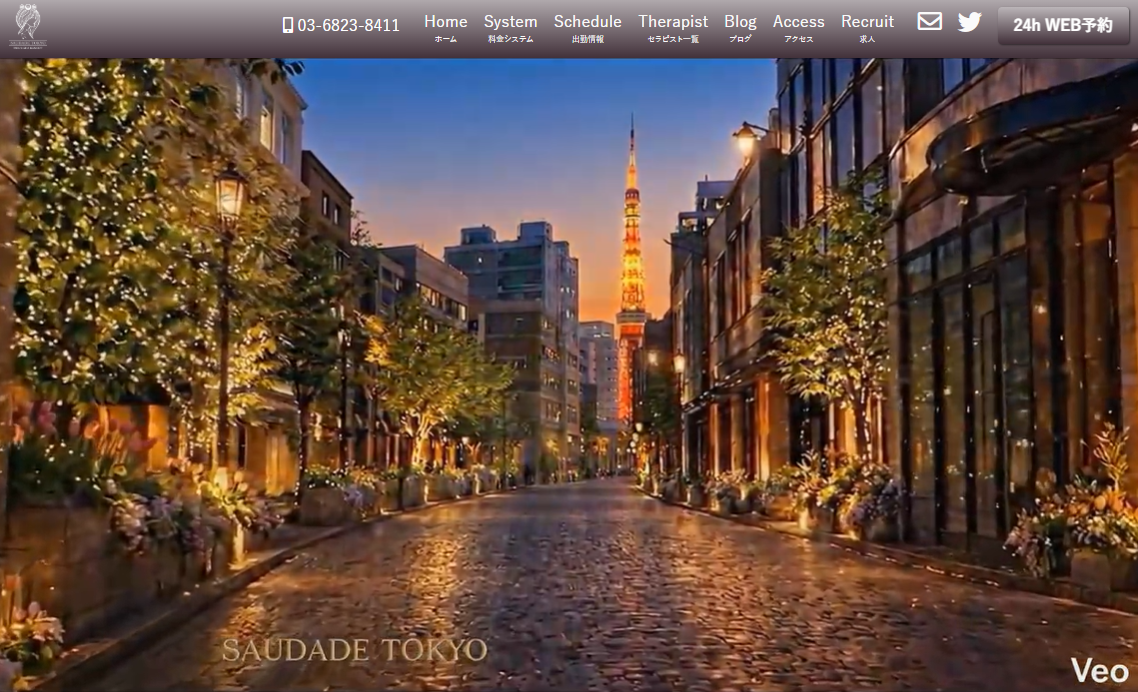Image resolution: width=1138 pixels, height=692 pixels.
Task: Open the Twitter bird icon
Action: point(970,22)
